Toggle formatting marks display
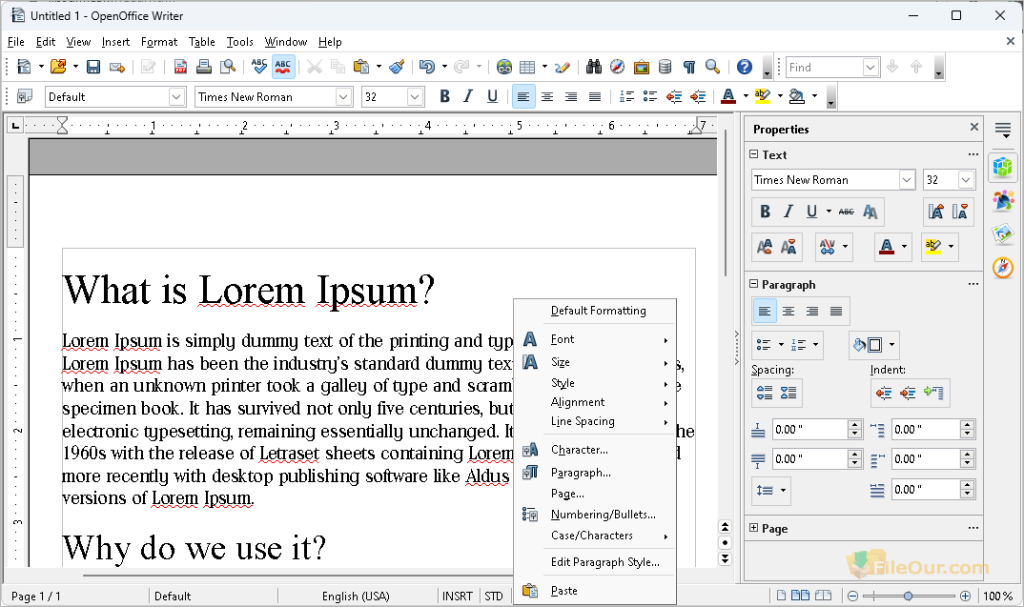 690,67
